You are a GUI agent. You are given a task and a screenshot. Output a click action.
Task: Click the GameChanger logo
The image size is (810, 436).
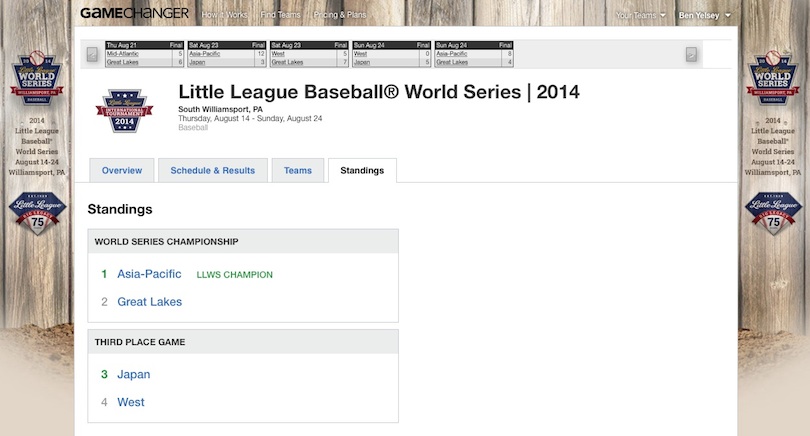coord(134,13)
